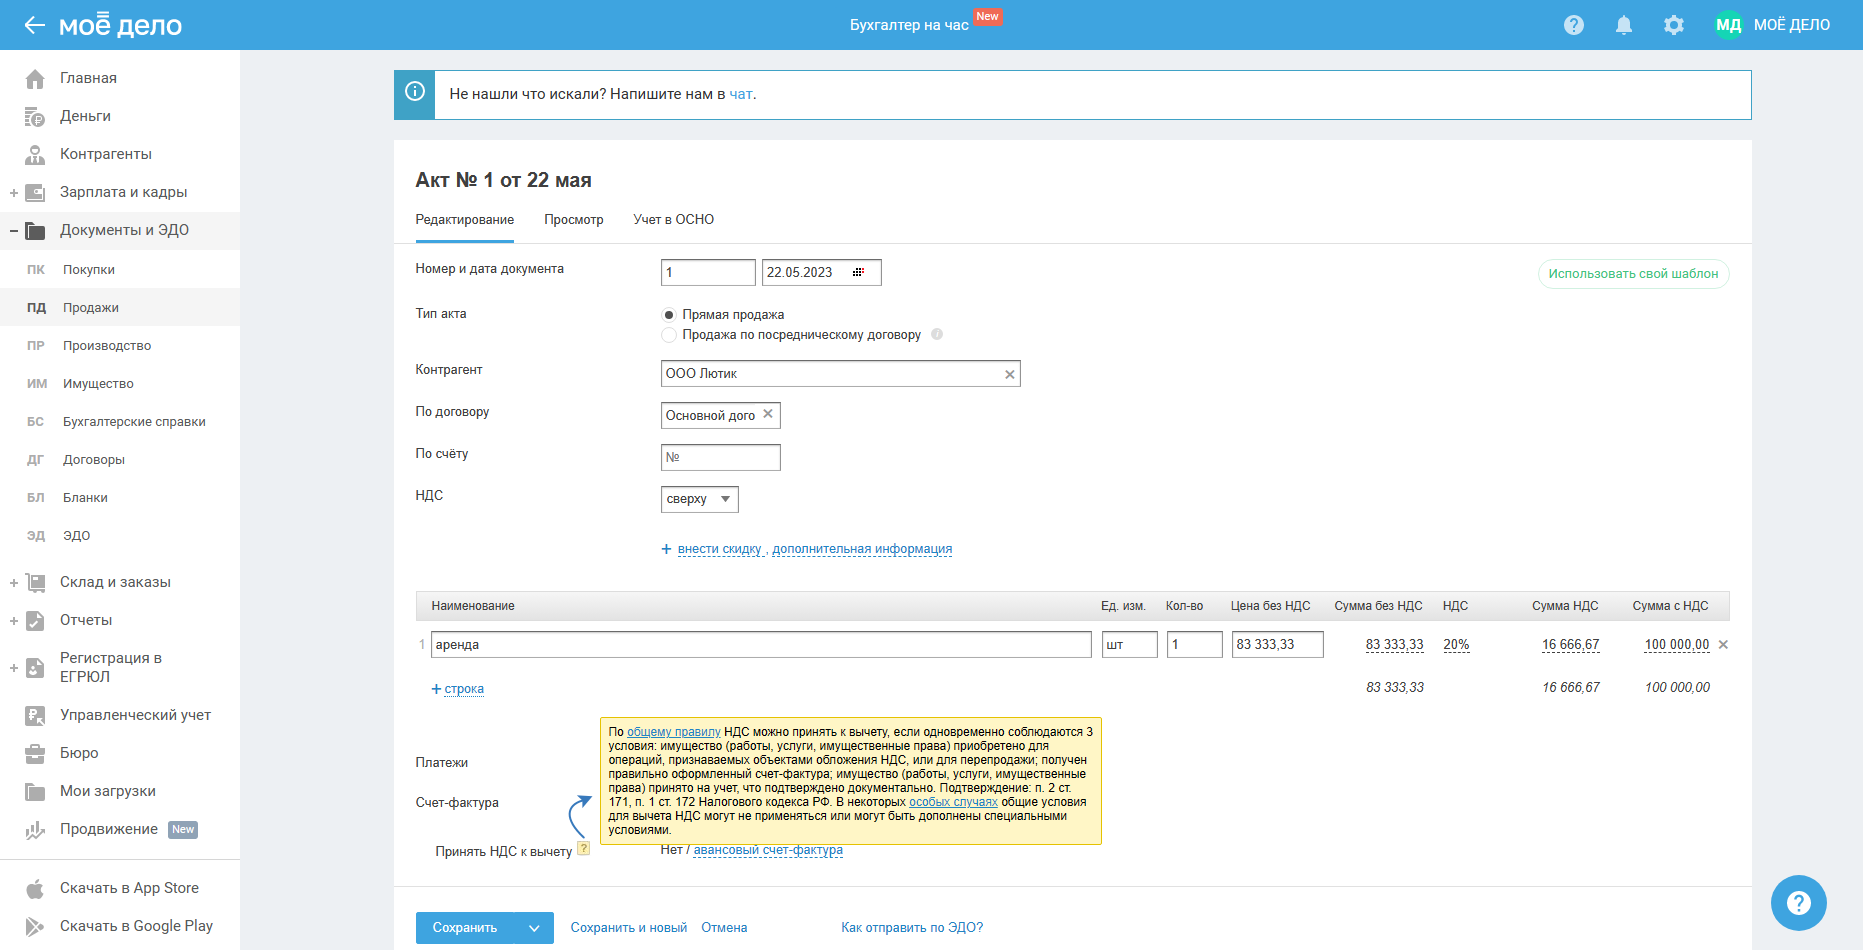Click внести скидку link
The width and height of the screenshot is (1863, 950).
tap(720, 549)
